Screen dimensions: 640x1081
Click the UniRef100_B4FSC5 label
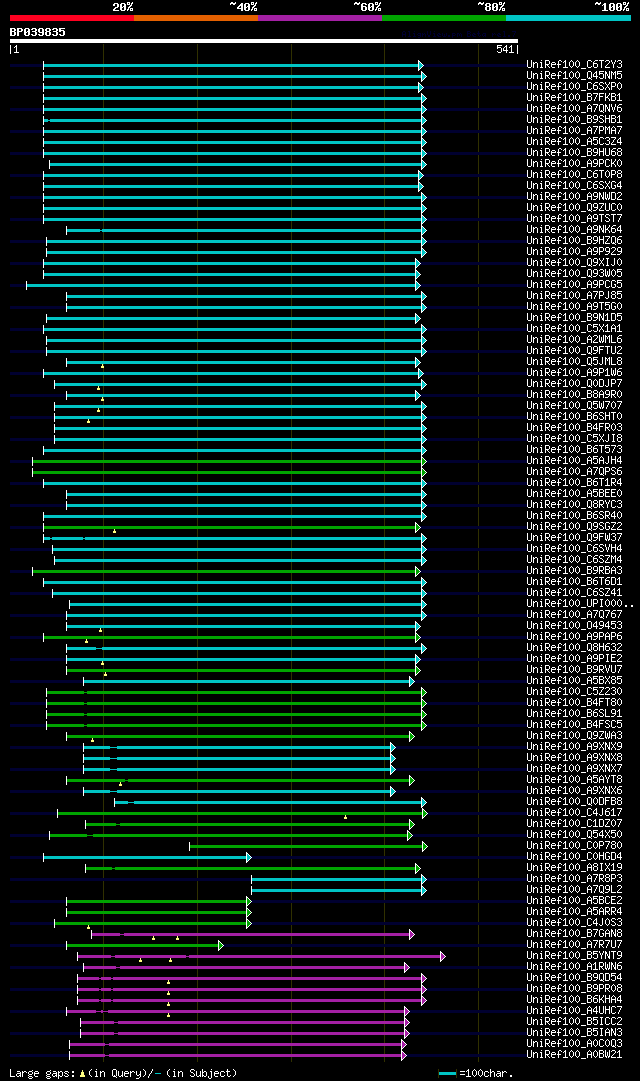point(574,725)
